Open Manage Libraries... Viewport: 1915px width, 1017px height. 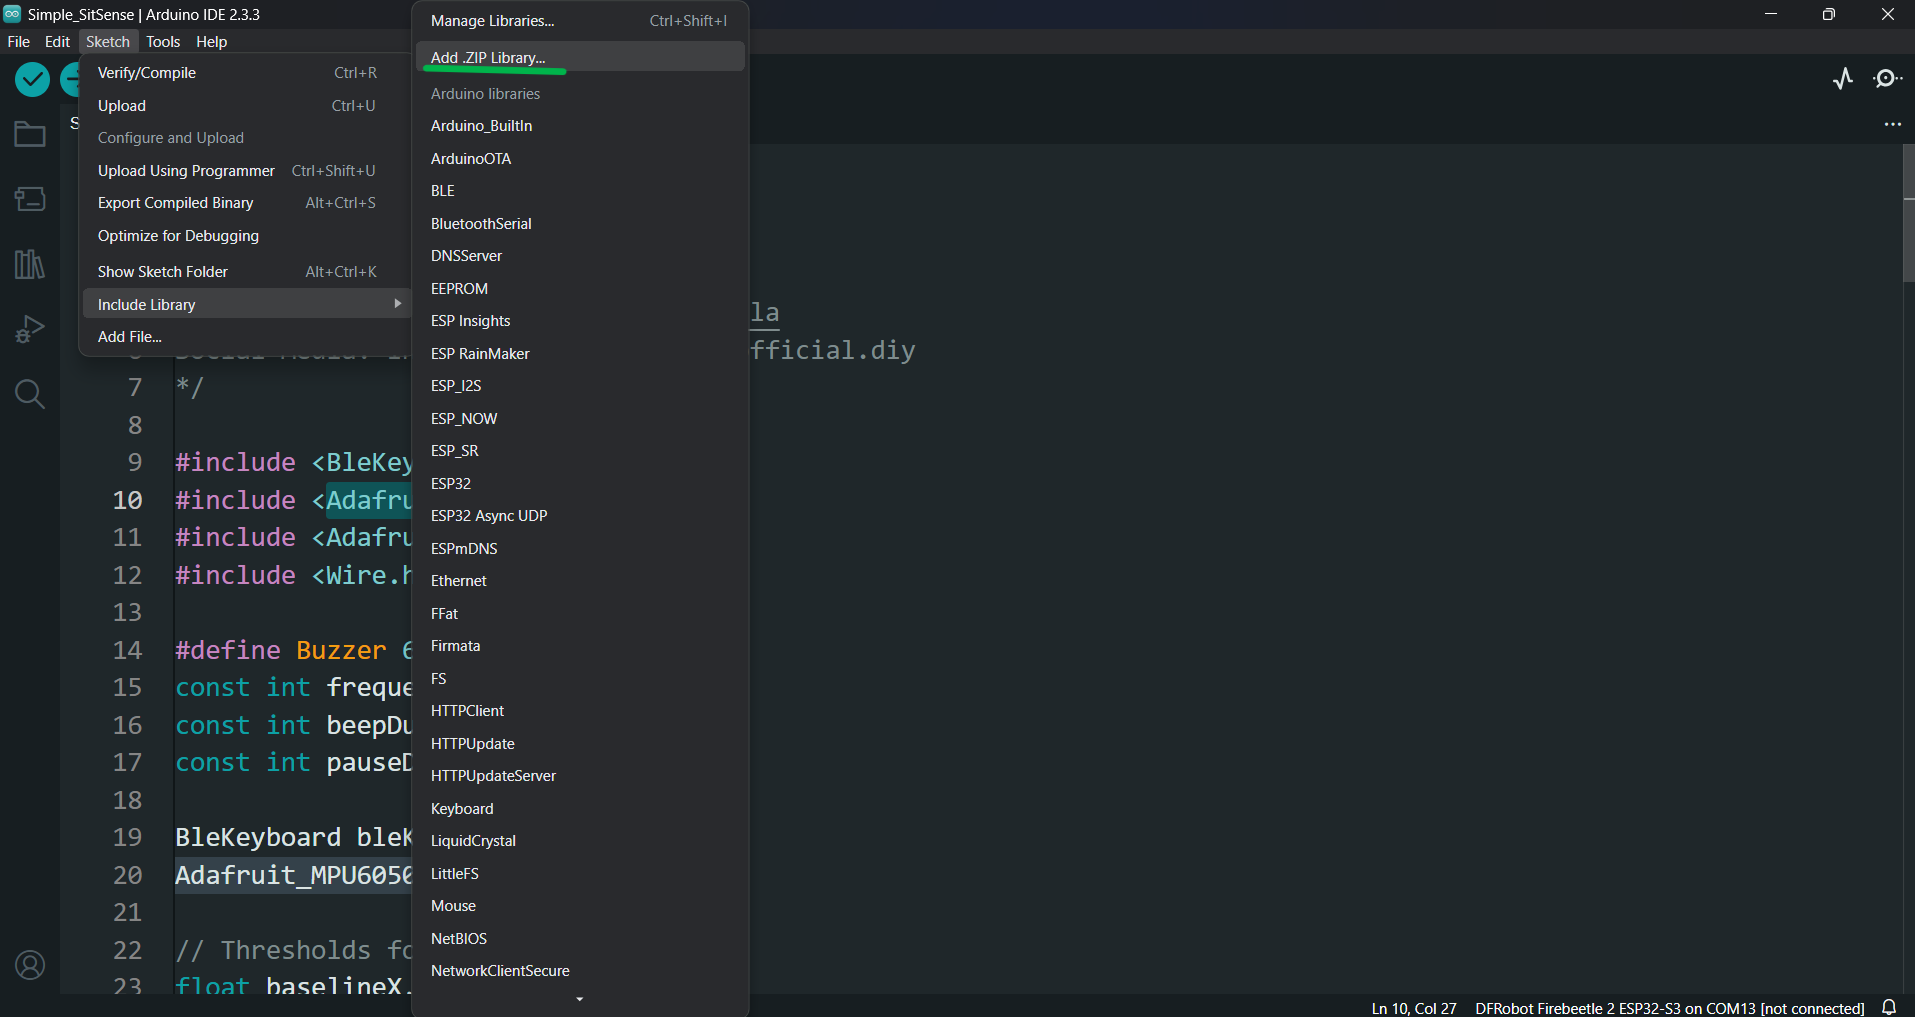[x=580, y=21]
